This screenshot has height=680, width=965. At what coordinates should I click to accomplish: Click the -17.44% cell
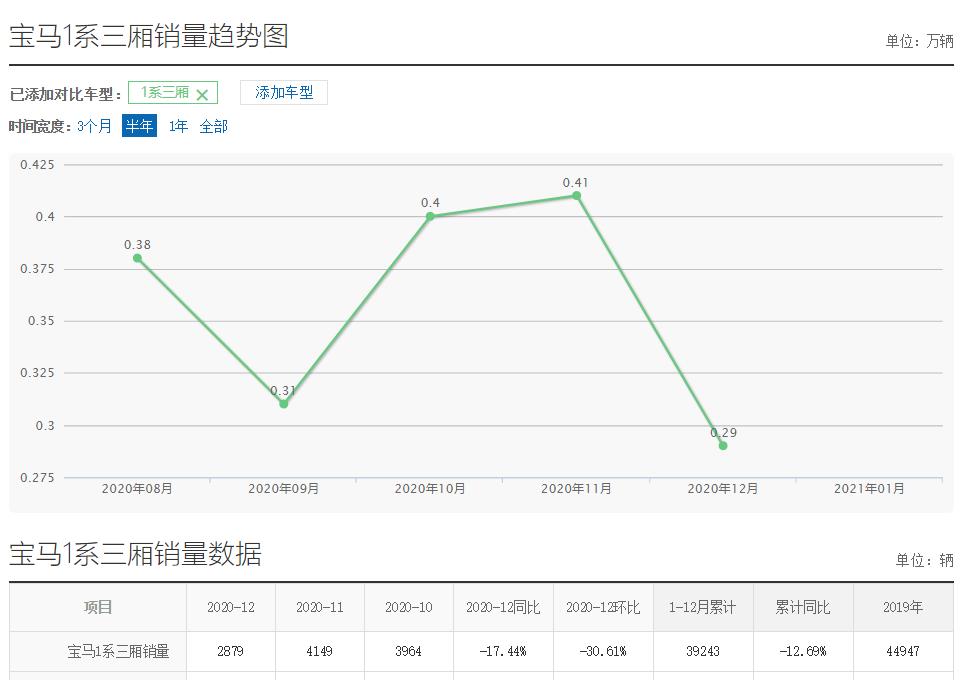pos(503,651)
